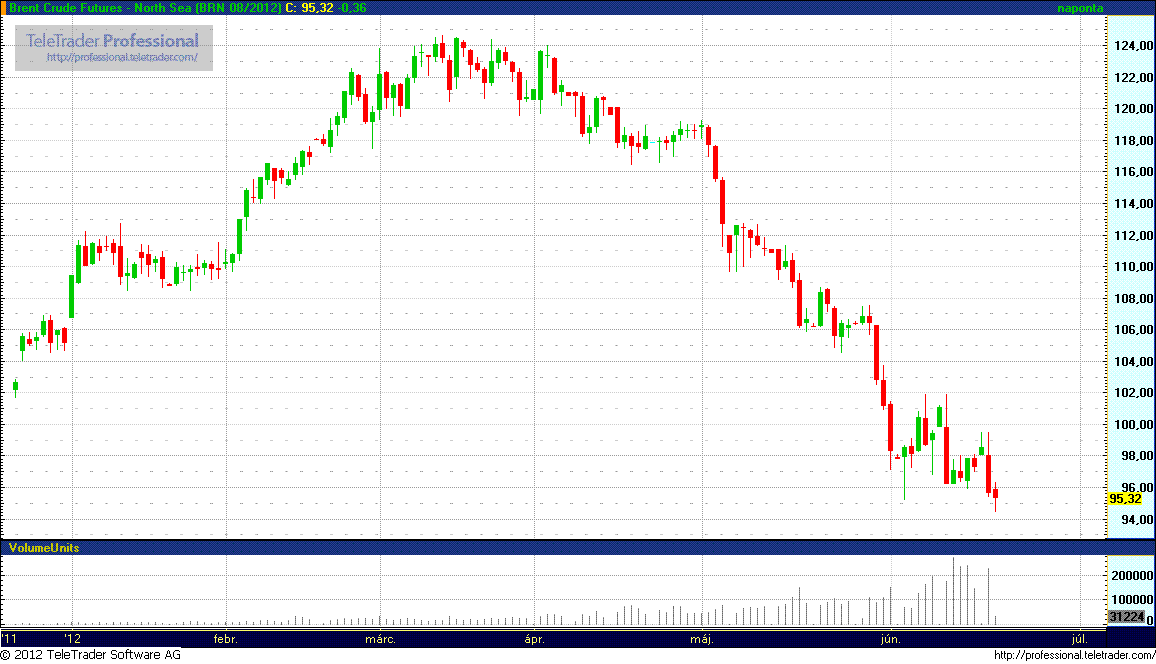Click the jún. month label

[891, 639]
